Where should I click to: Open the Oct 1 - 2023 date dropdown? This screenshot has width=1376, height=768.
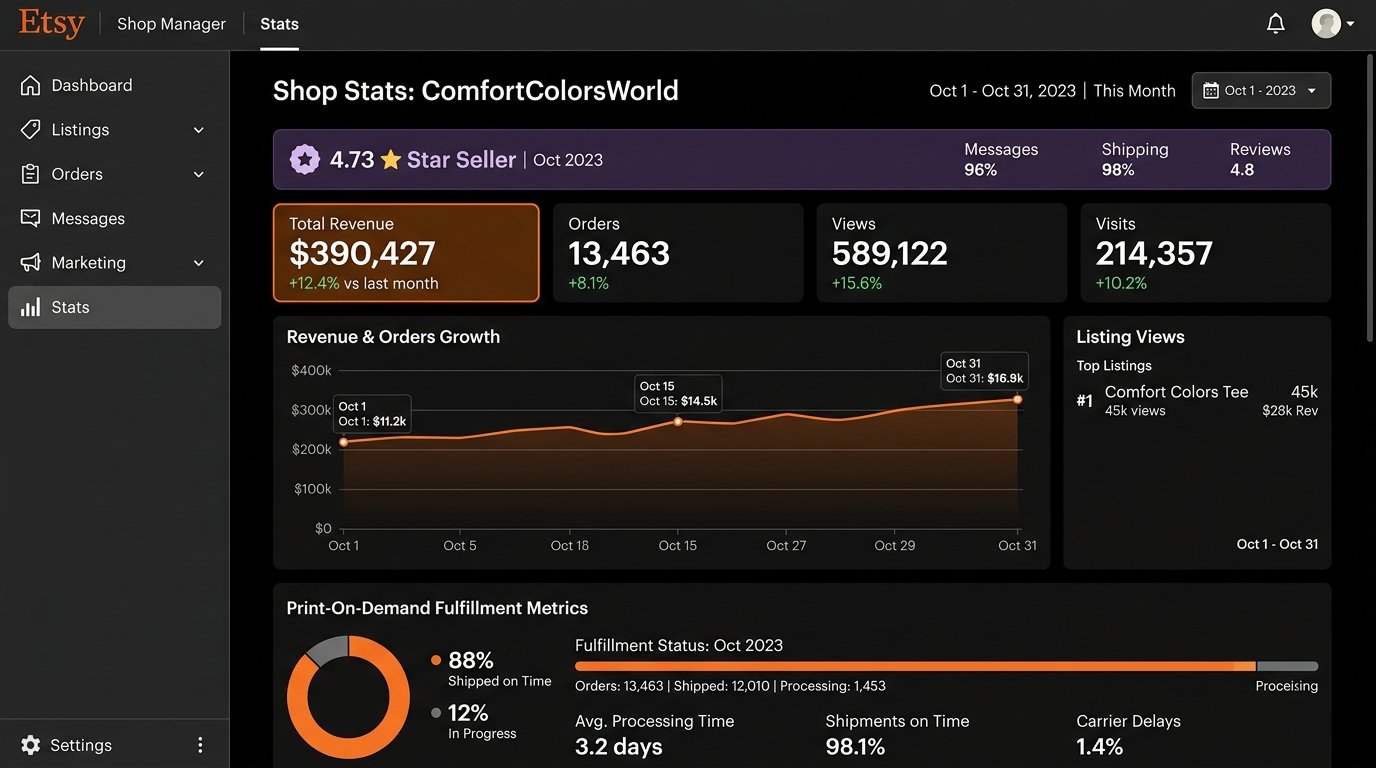[x=1261, y=90]
